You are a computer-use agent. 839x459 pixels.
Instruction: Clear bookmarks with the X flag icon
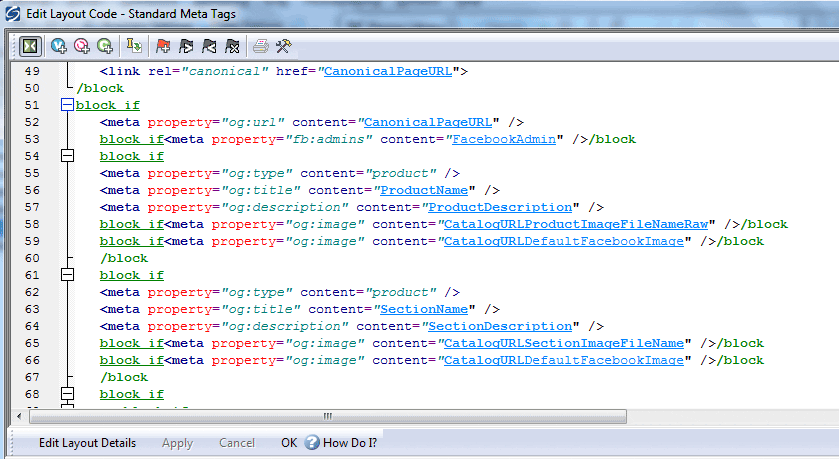[232, 45]
